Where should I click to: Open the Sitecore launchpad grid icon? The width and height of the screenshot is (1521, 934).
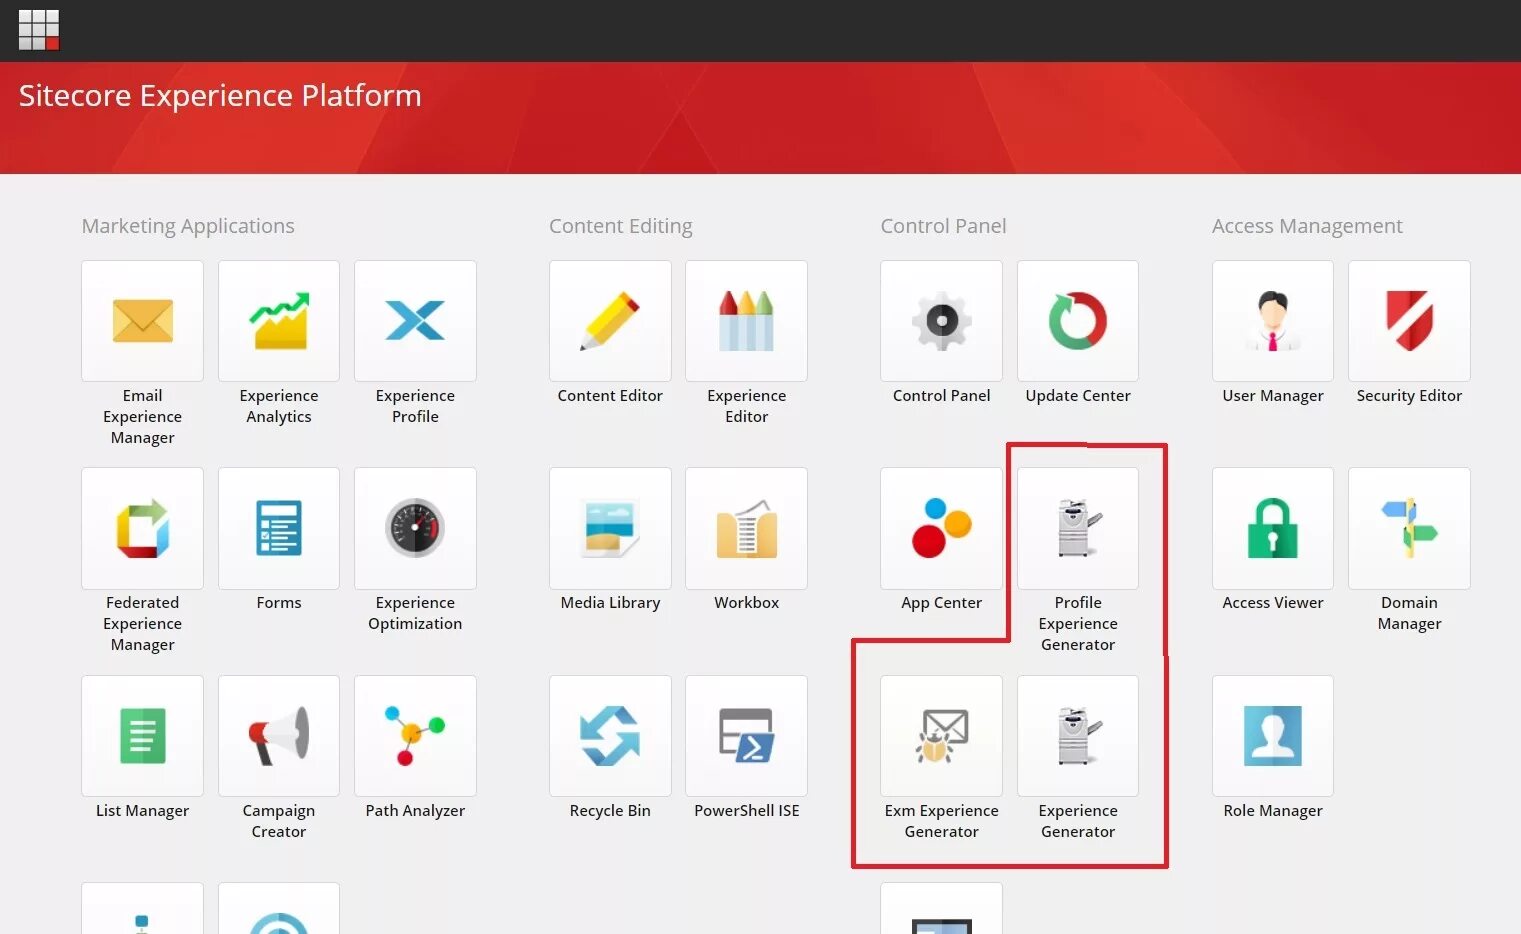(39, 30)
